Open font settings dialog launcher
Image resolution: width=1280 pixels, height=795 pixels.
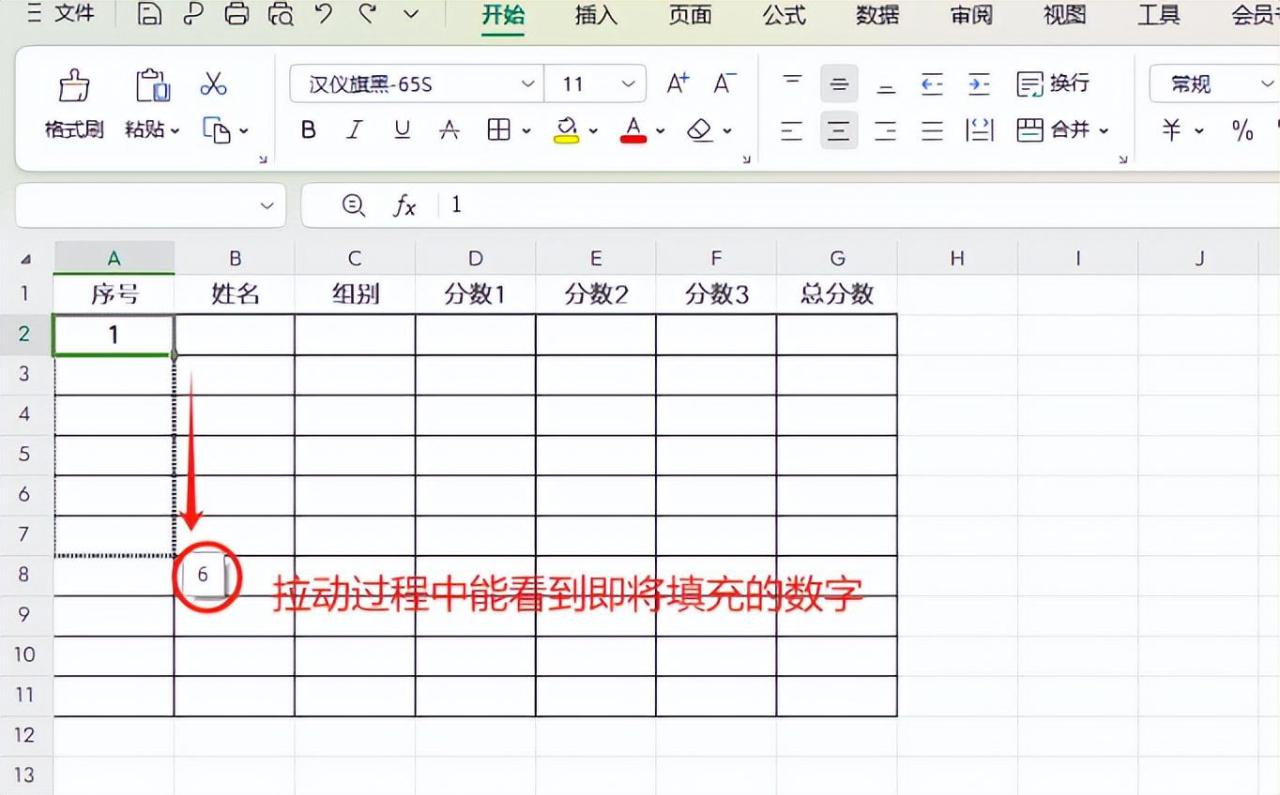[x=747, y=159]
